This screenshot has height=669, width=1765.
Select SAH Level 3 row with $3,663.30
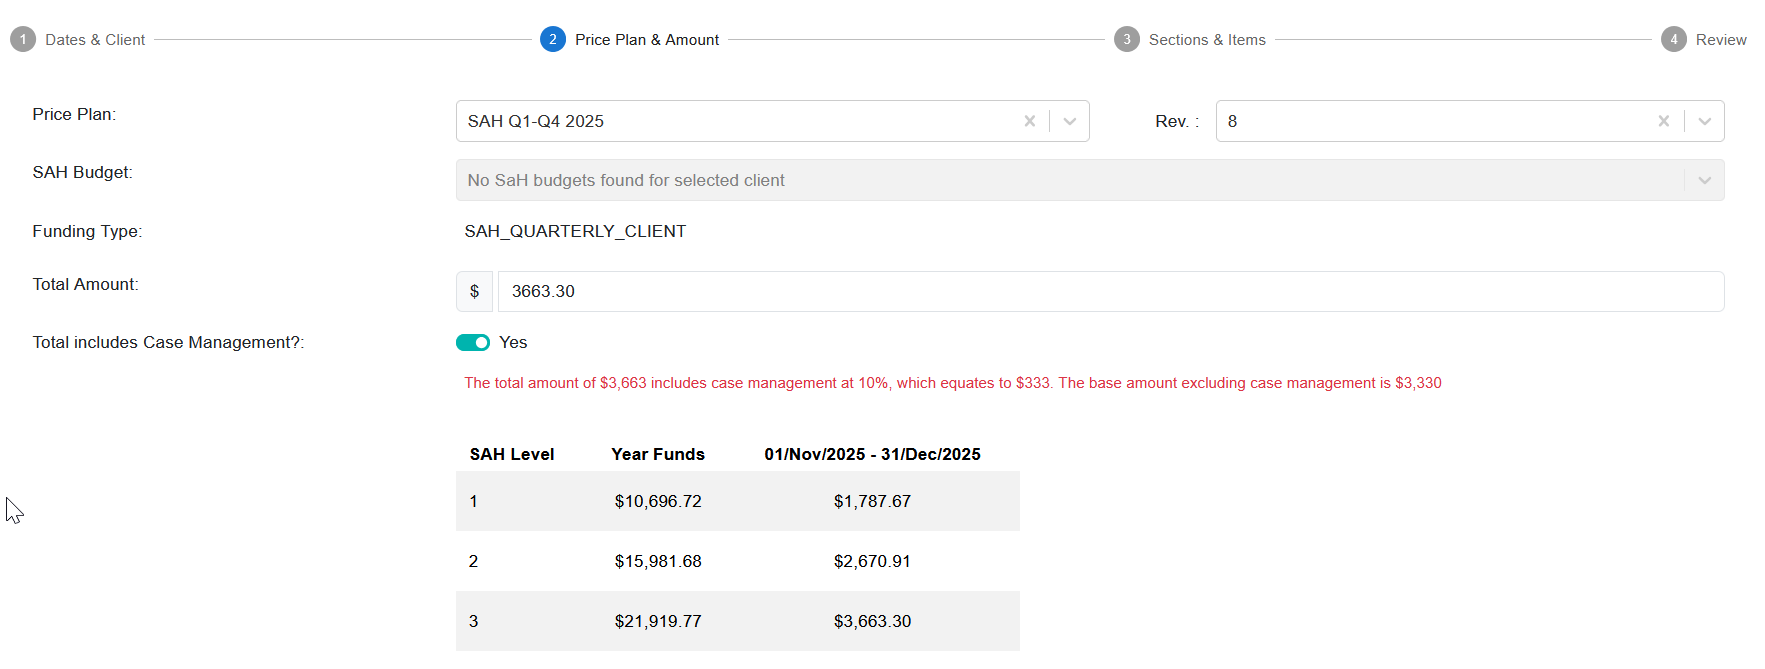click(737, 621)
